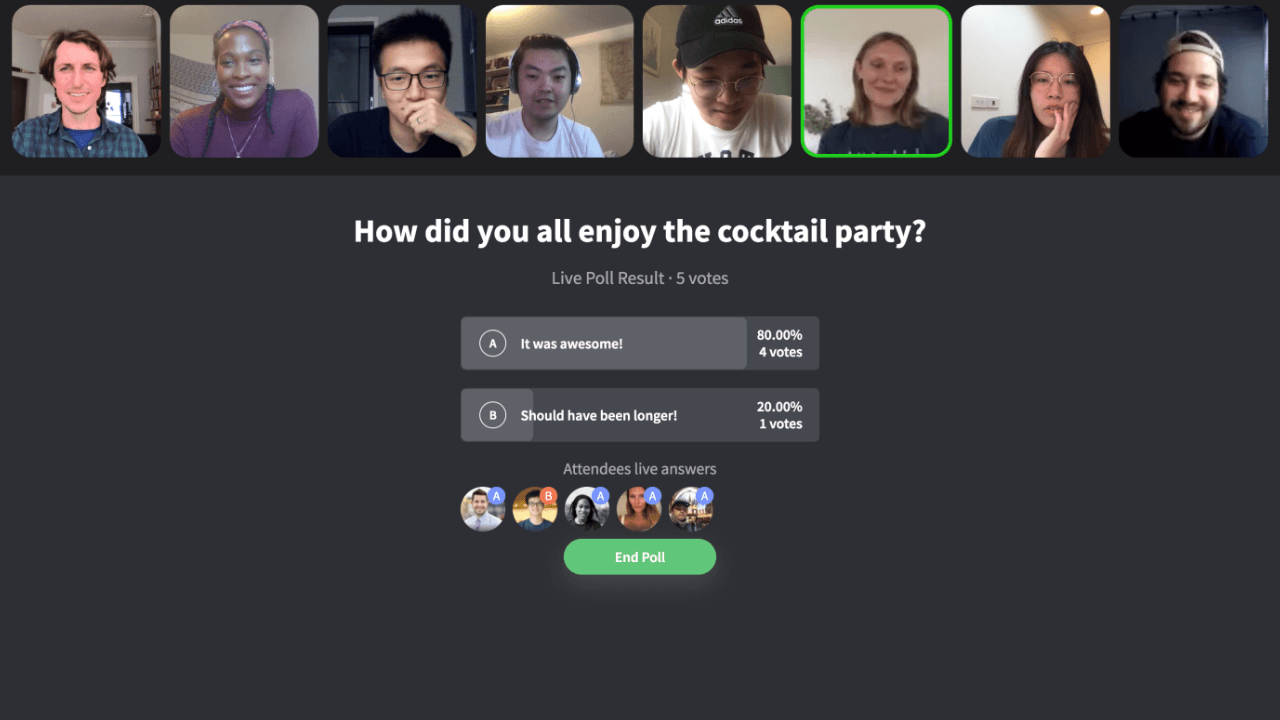The width and height of the screenshot is (1280, 720).
Task: Select answer option A "It was awesome!"
Action: (x=640, y=343)
